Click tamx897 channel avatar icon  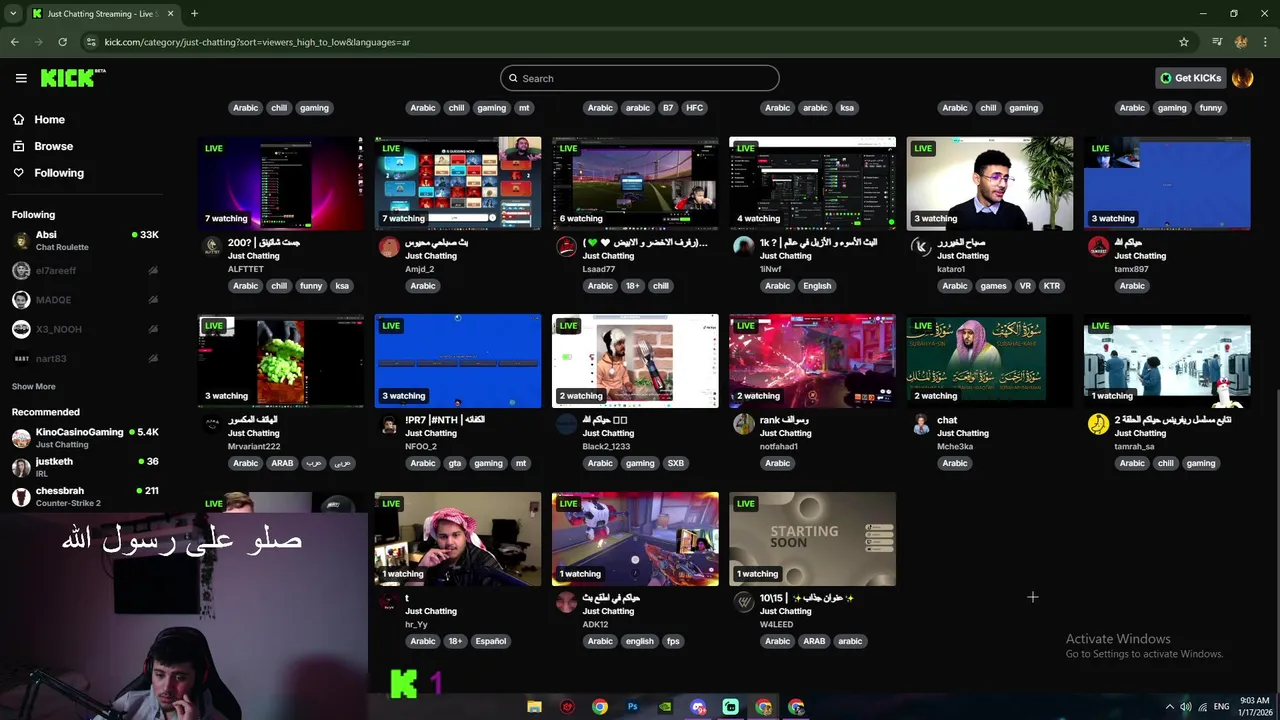tap(1098, 247)
